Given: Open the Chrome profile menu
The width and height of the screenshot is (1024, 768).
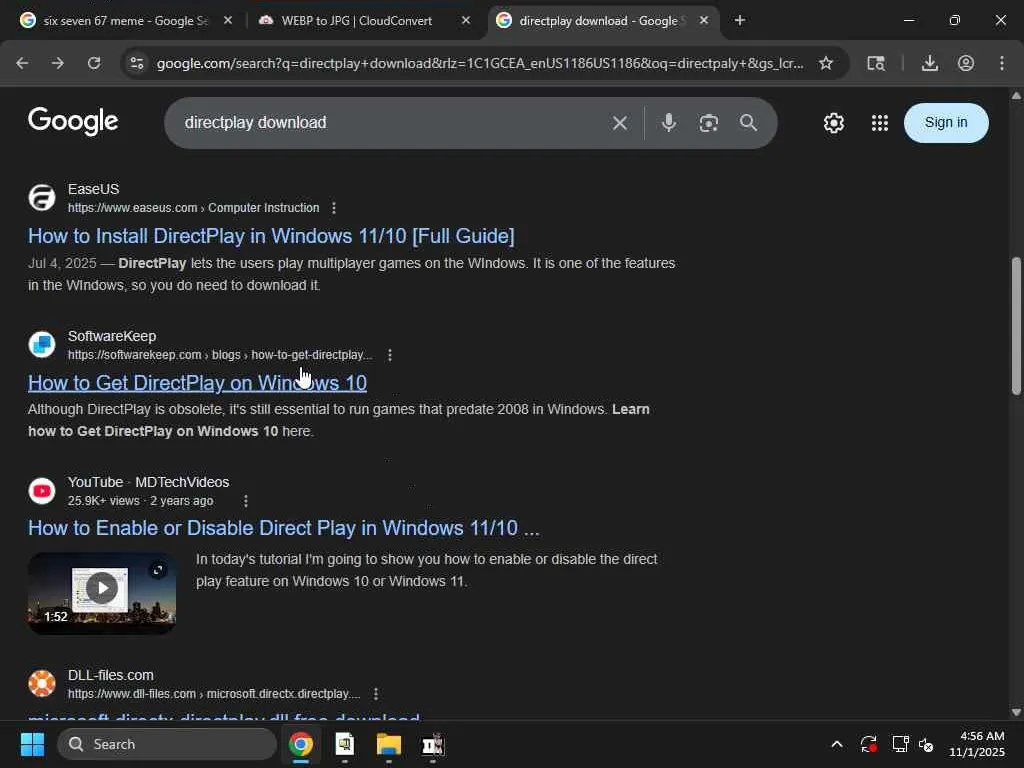Looking at the screenshot, I should click(x=966, y=63).
